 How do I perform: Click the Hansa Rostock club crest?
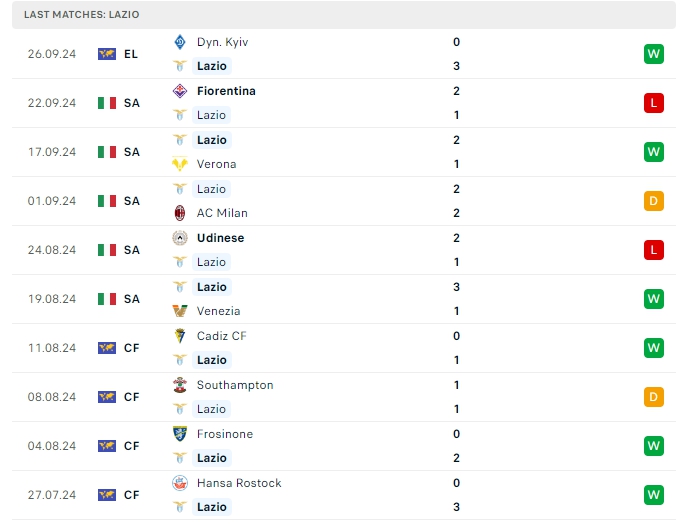coord(180,483)
